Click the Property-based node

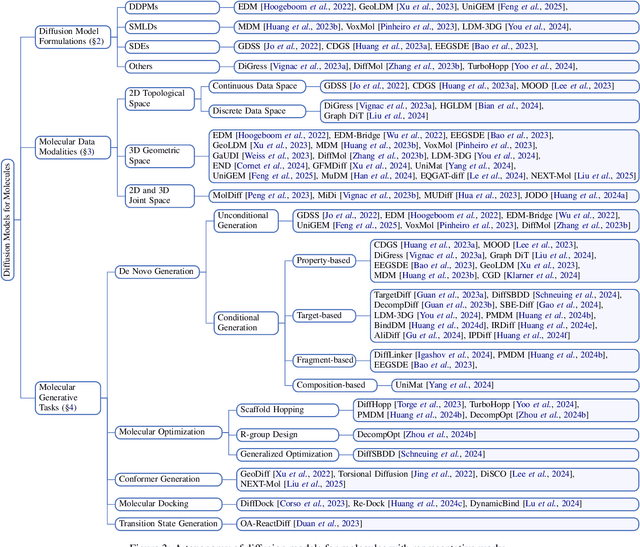[x=325, y=260]
